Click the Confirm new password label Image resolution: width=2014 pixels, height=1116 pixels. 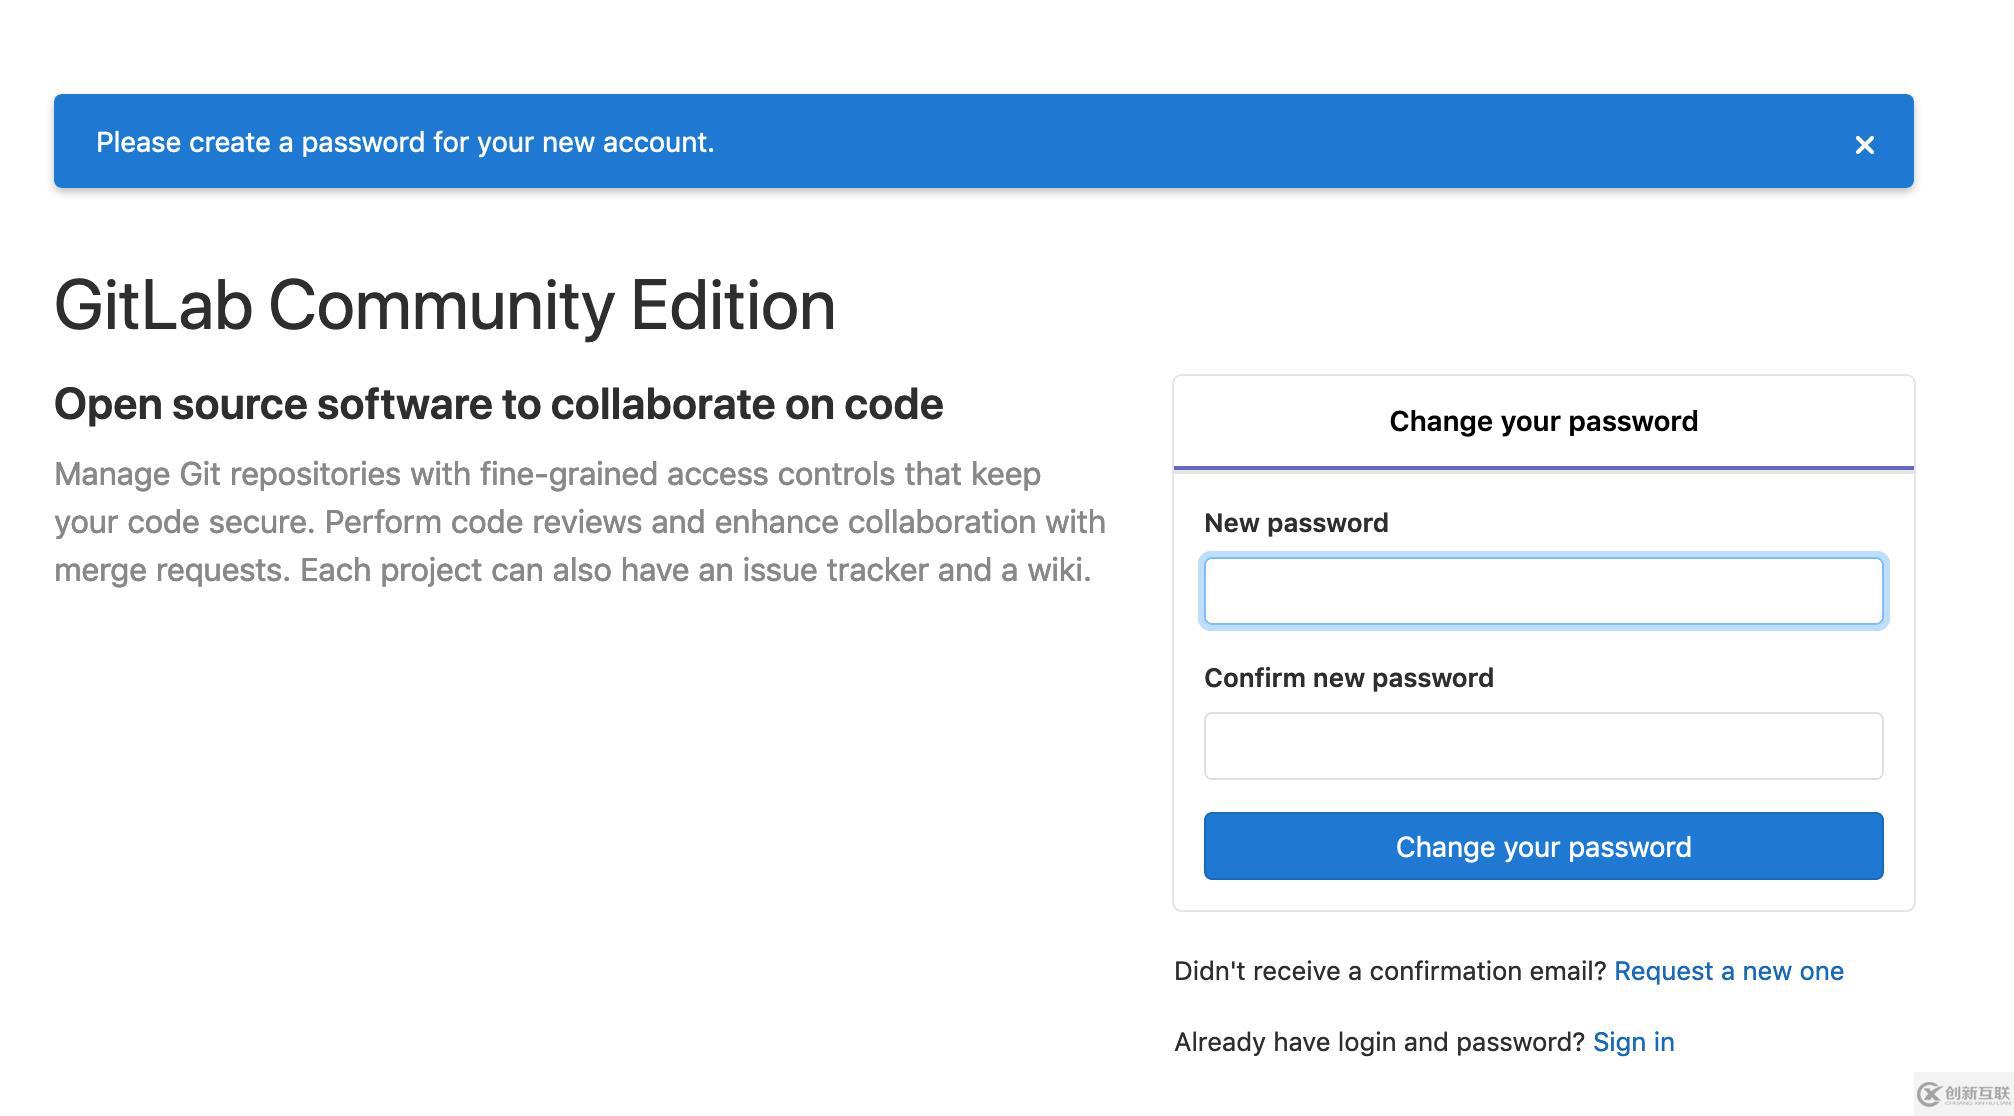[x=1348, y=678]
